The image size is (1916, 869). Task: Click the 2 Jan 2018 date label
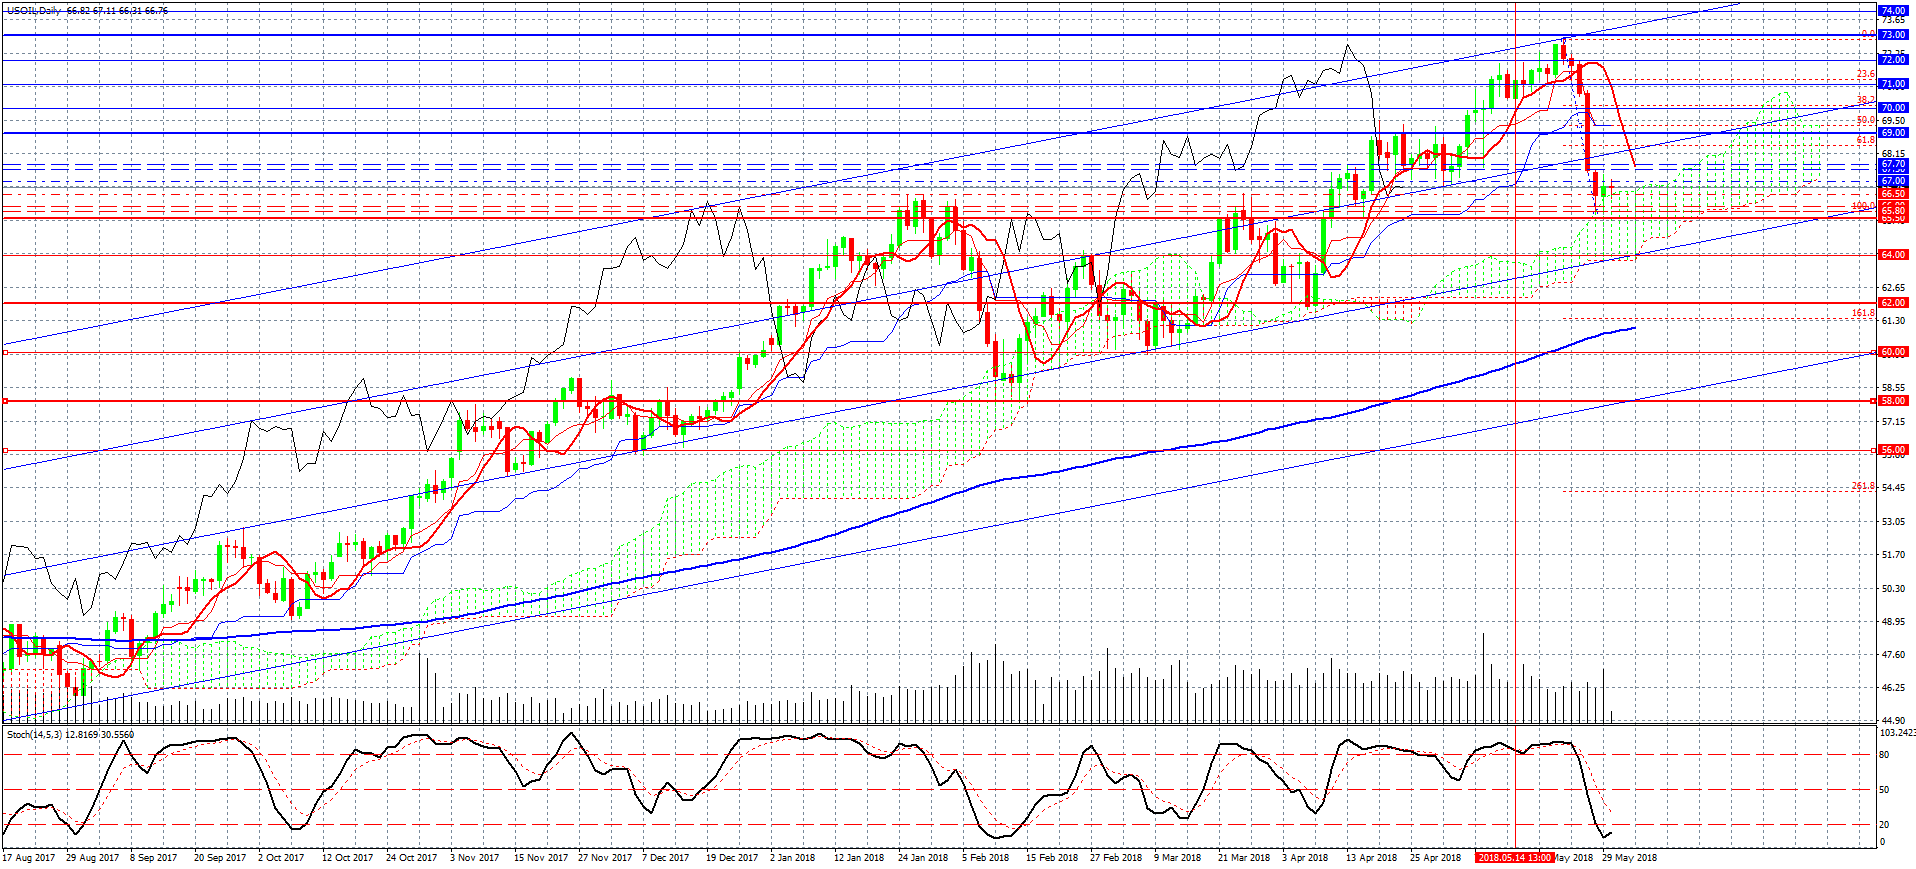coord(791,858)
